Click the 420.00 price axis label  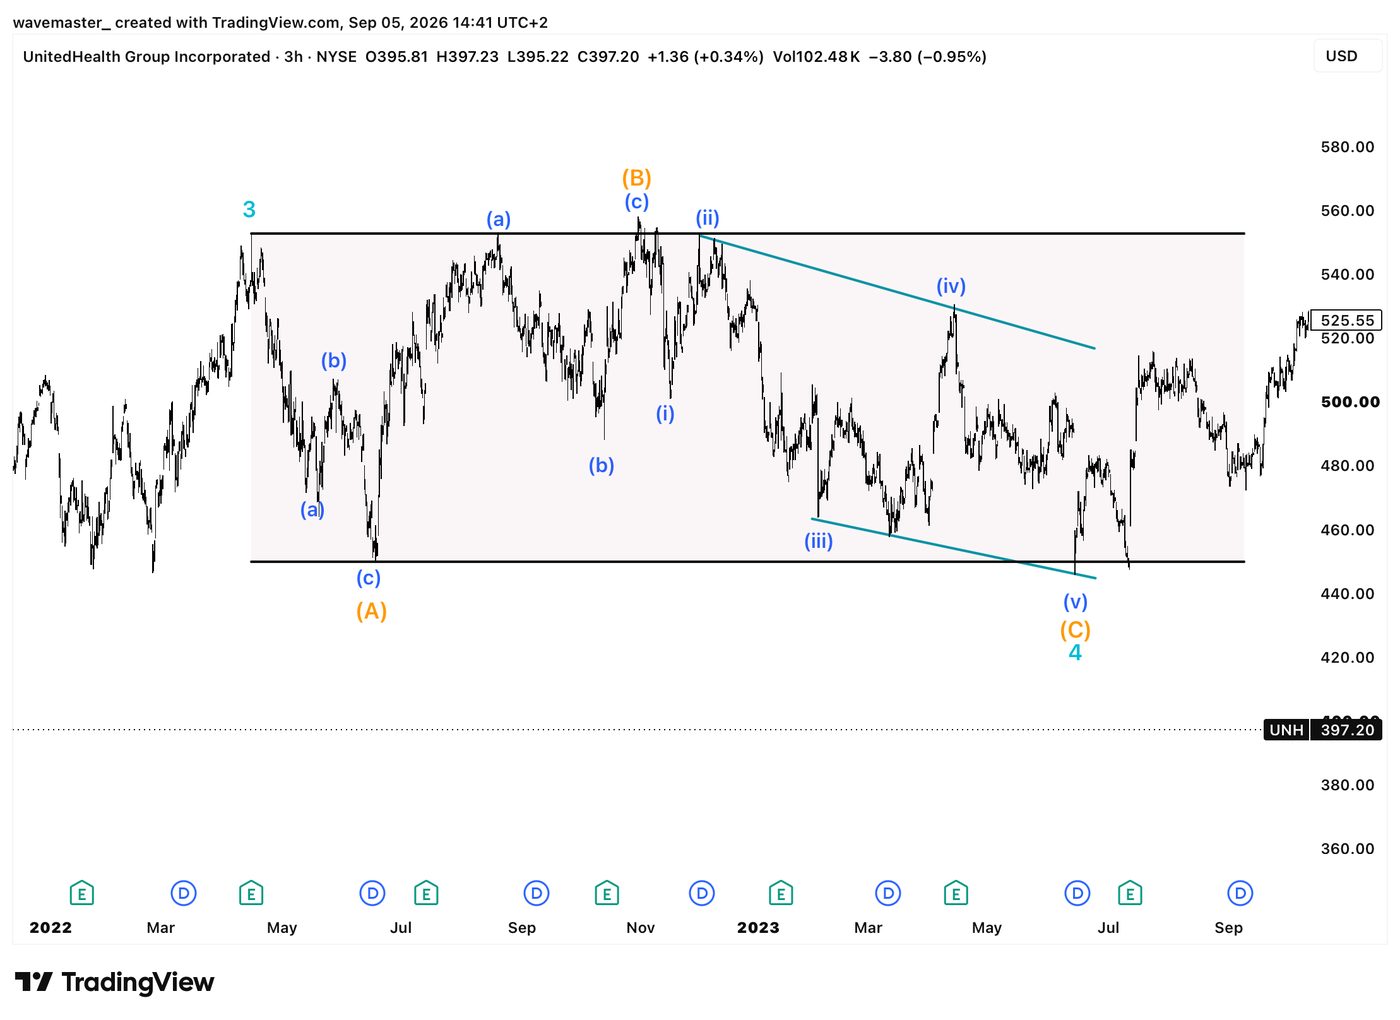tap(1347, 658)
